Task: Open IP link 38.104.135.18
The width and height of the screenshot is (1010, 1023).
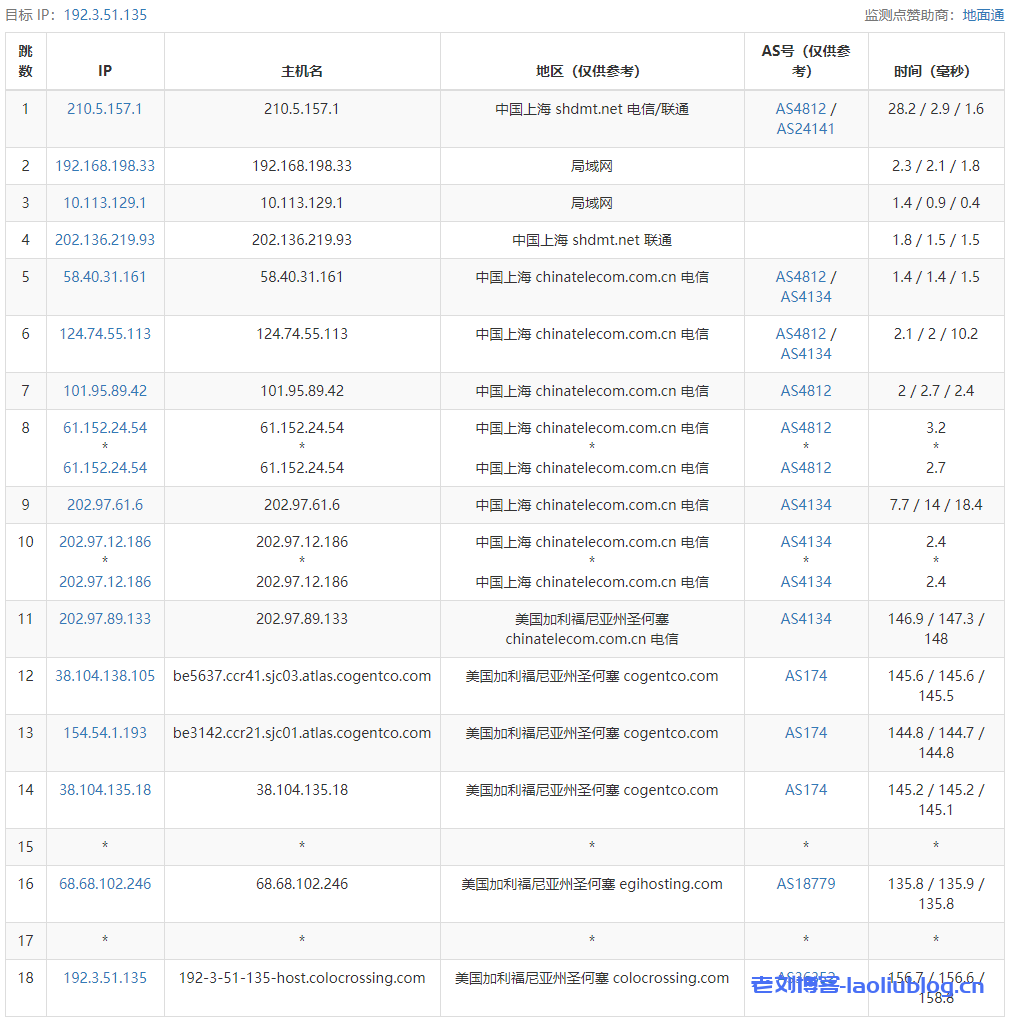Action: pos(105,790)
